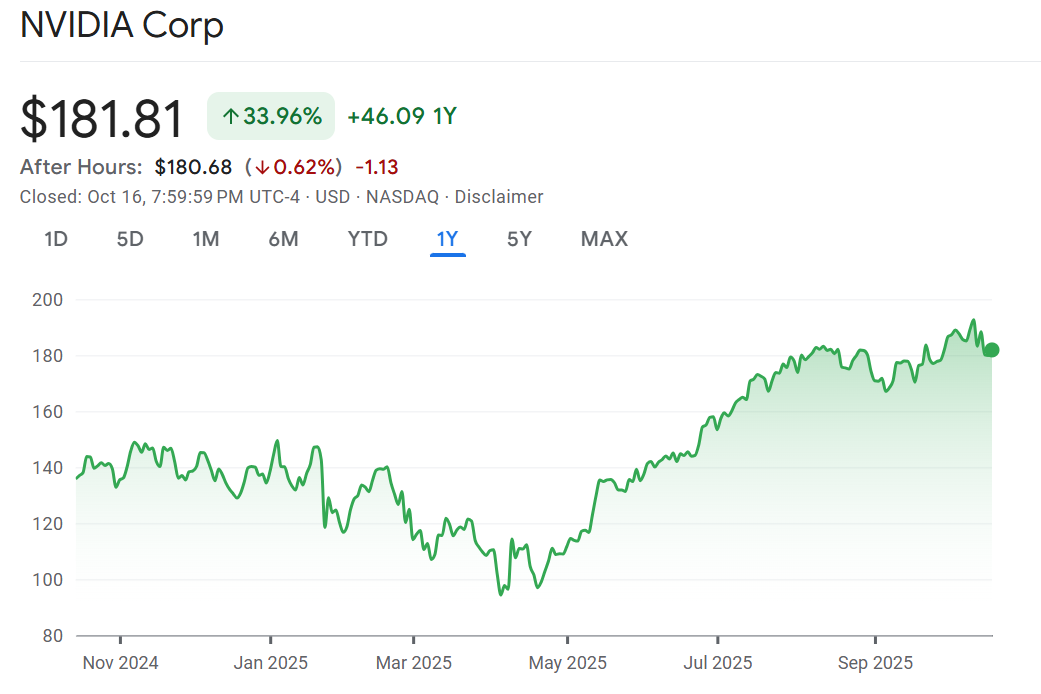This screenshot has width=1041, height=694.
Task: Click the Sep 2025 axis label
Action: (875, 663)
